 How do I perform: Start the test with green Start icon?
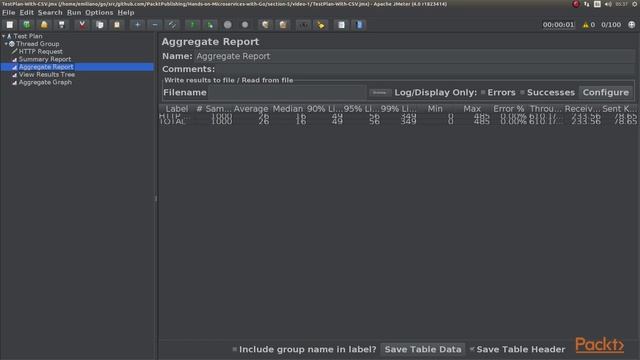click(x=193, y=25)
